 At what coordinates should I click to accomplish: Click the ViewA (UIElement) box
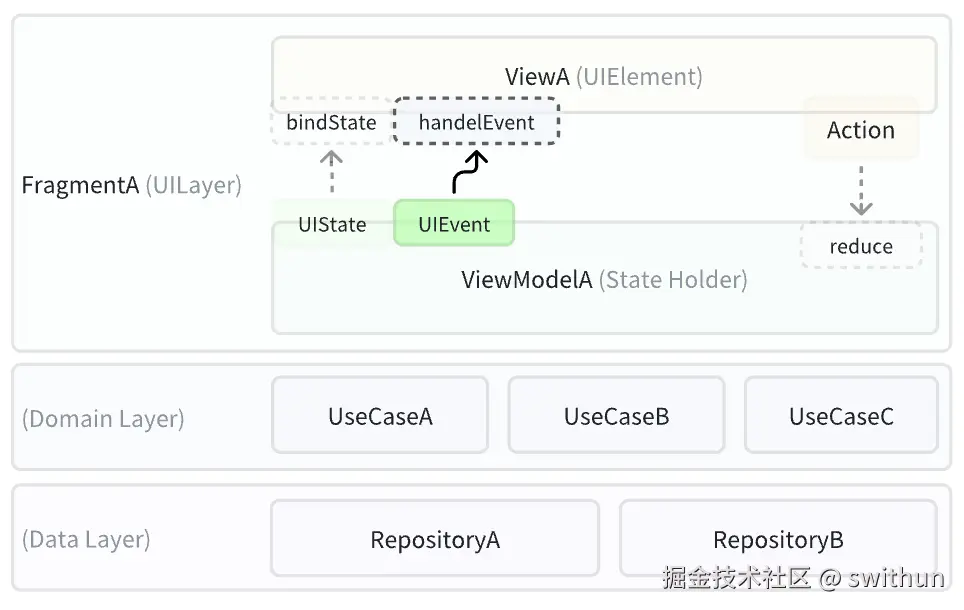point(603,76)
